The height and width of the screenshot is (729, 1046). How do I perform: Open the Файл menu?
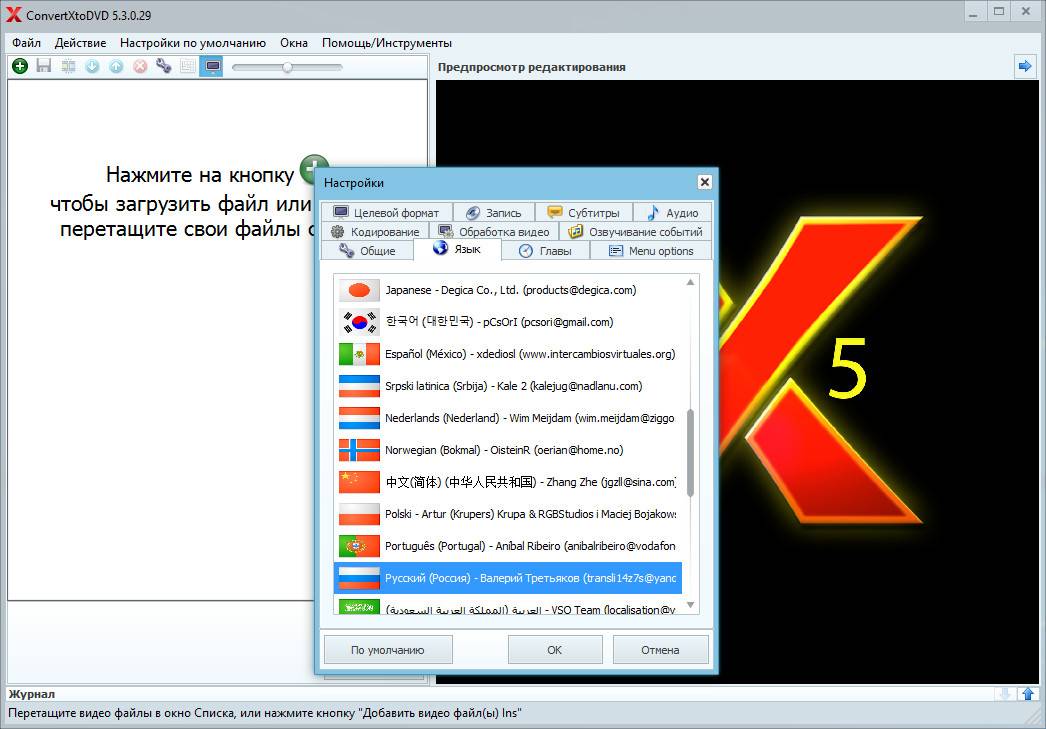pos(27,43)
